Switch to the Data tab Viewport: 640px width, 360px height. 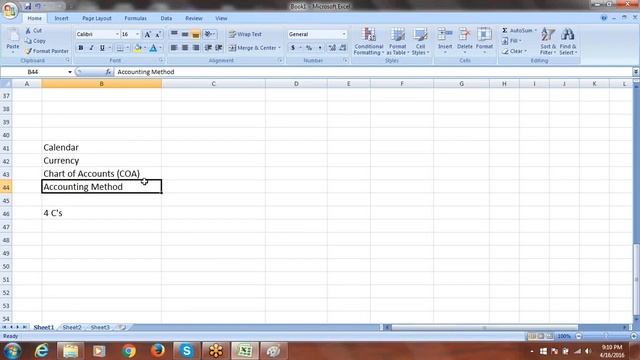pos(166,18)
